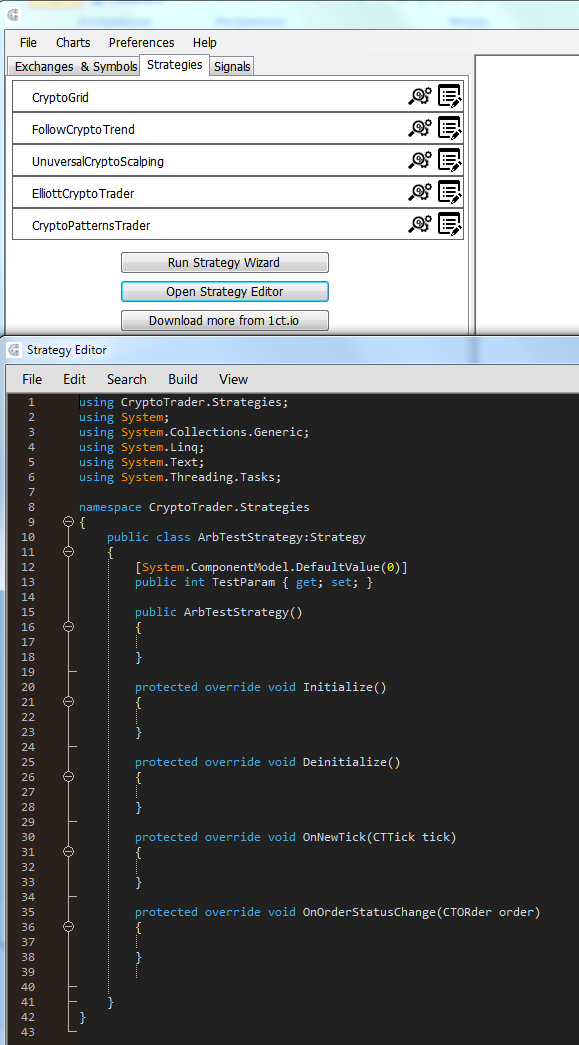Click 'namespace CryptoTrader.Strategies' code line
This screenshot has width=579, height=1045.
(x=194, y=507)
